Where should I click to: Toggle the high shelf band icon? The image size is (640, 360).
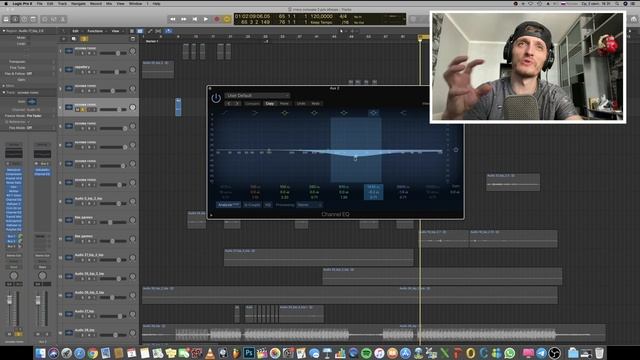pyautogui.click(x=403, y=113)
